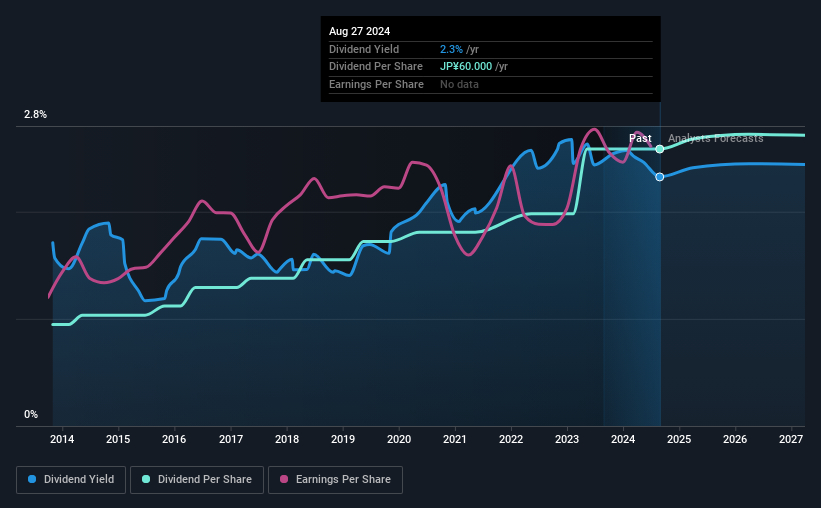This screenshot has height=508, width=821.
Task: Toggle the Earnings Per Share legend button
Action: (x=335, y=480)
